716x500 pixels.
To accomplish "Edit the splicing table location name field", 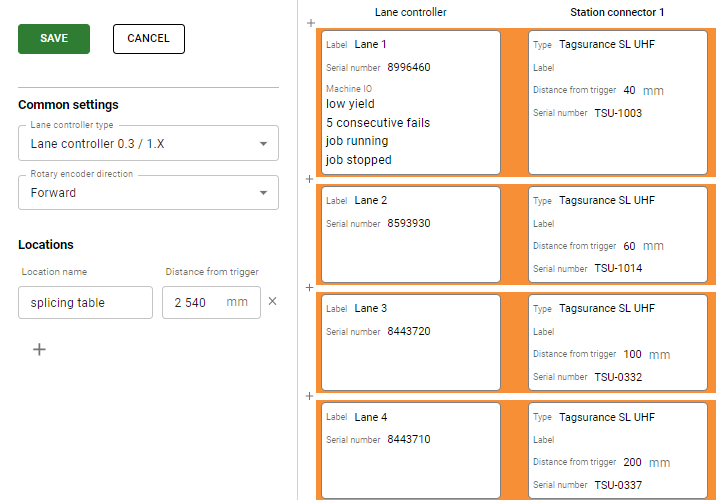I will click(85, 302).
